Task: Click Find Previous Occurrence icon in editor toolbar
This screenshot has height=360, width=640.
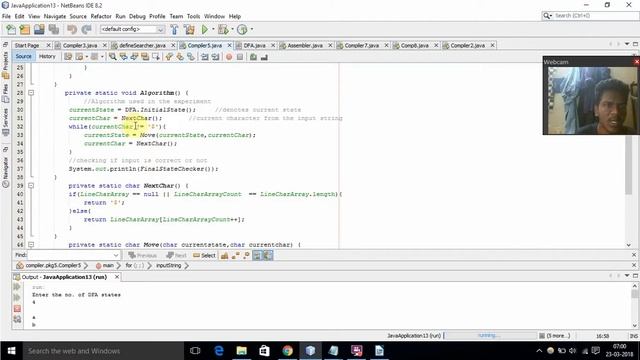Action: (123, 57)
